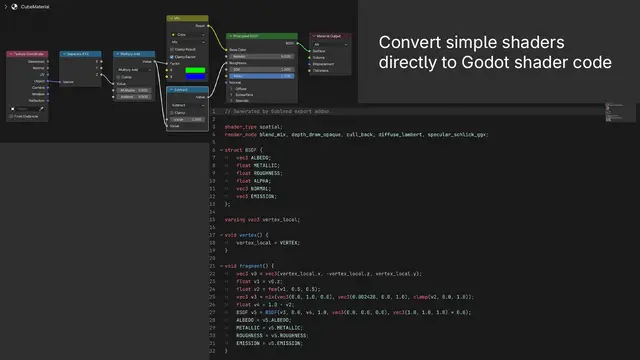Open the Mix blend mode dropdown
Image resolution: width=640 pixels, height=360 pixels.
coord(188,42)
